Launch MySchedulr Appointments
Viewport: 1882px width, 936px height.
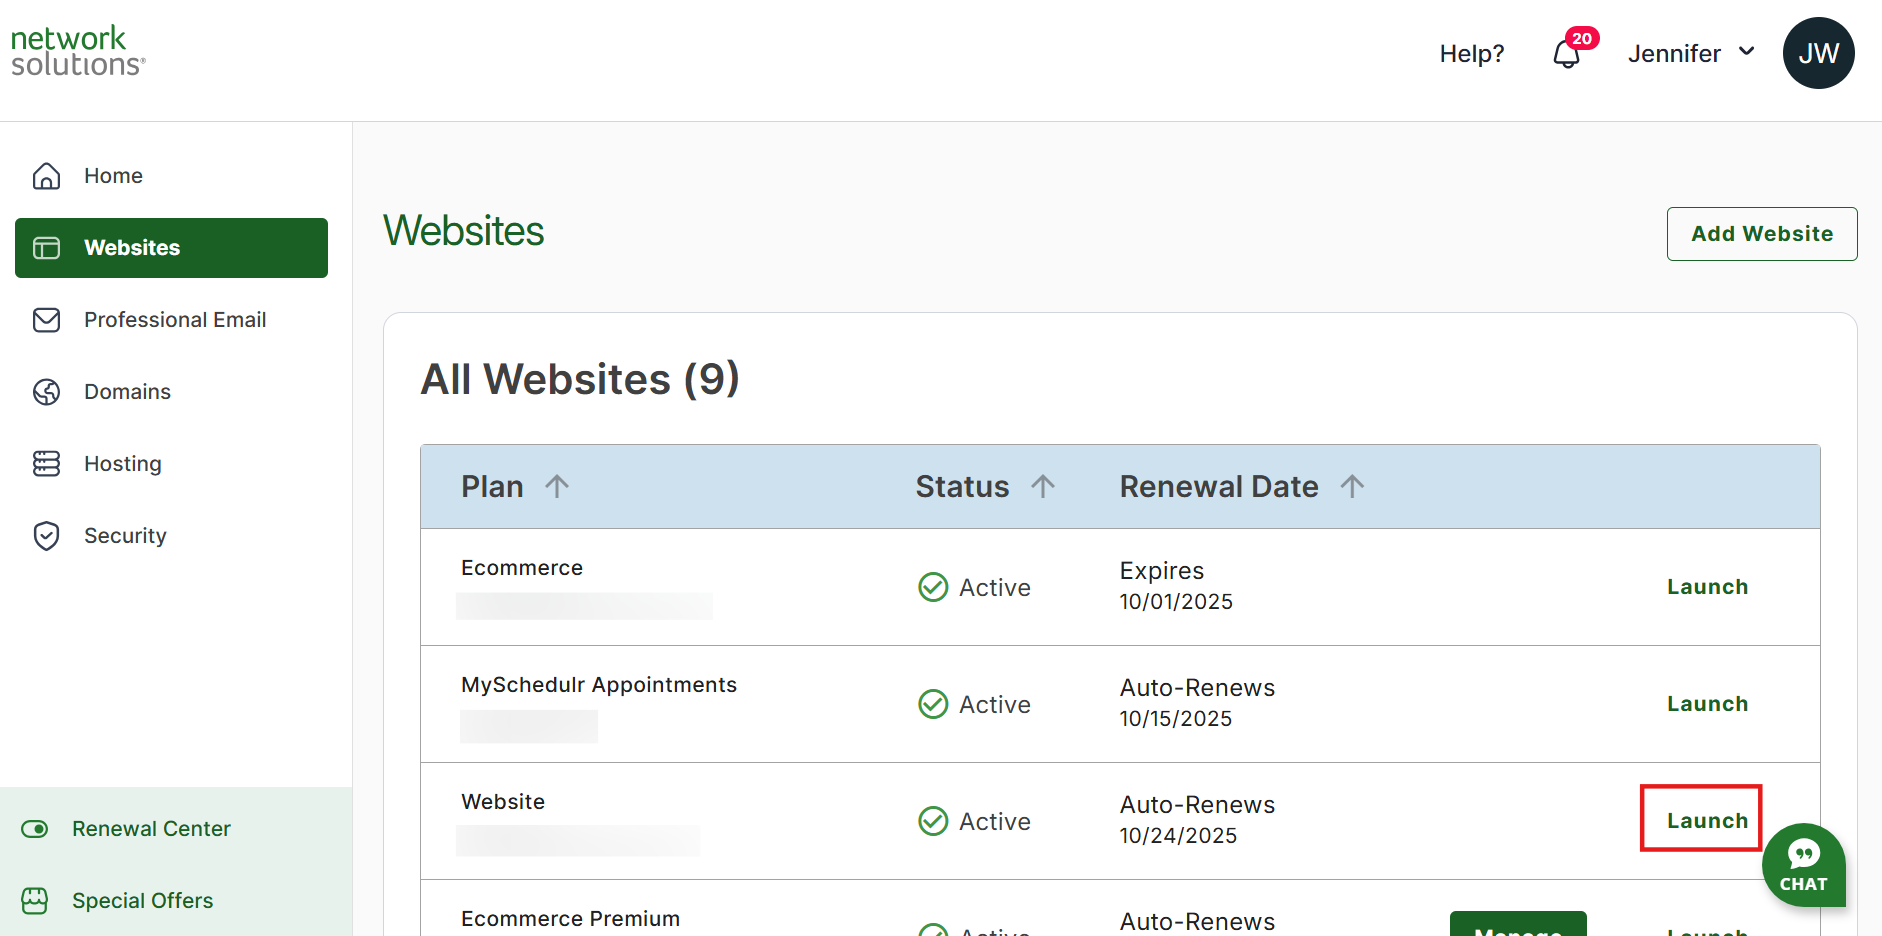click(x=1707, y=704)
